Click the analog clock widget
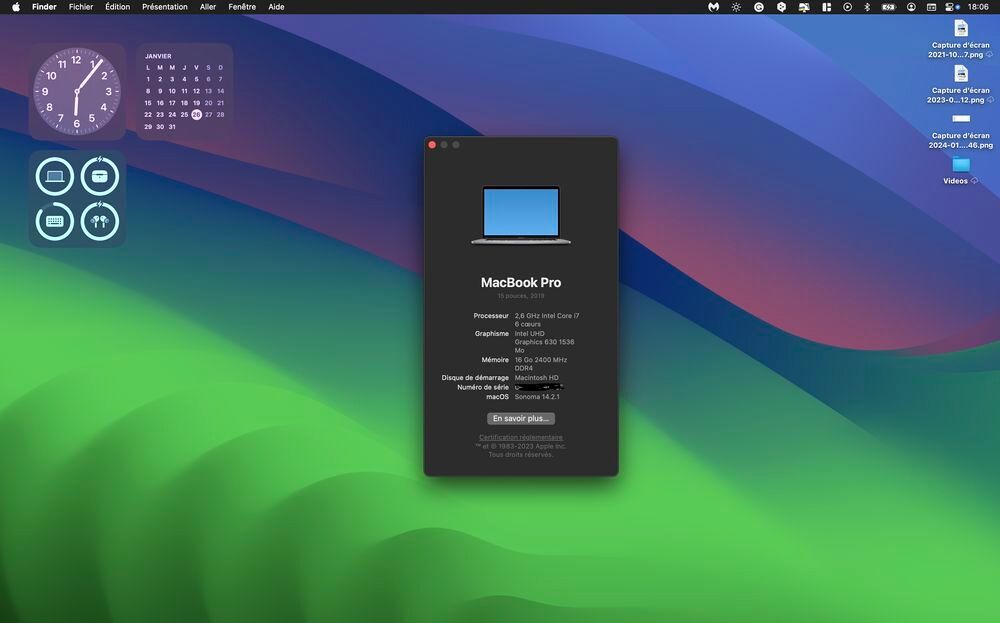Image resolution: width=1000 pixels, height=623 pixels. (x=77, y=91)
